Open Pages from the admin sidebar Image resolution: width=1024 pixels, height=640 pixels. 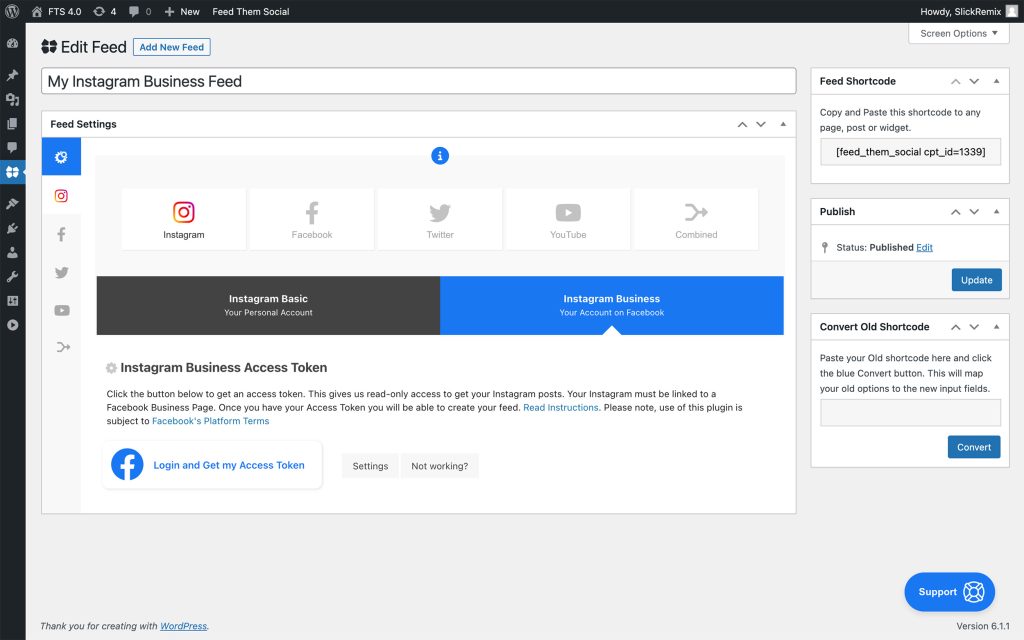point(12,123)
